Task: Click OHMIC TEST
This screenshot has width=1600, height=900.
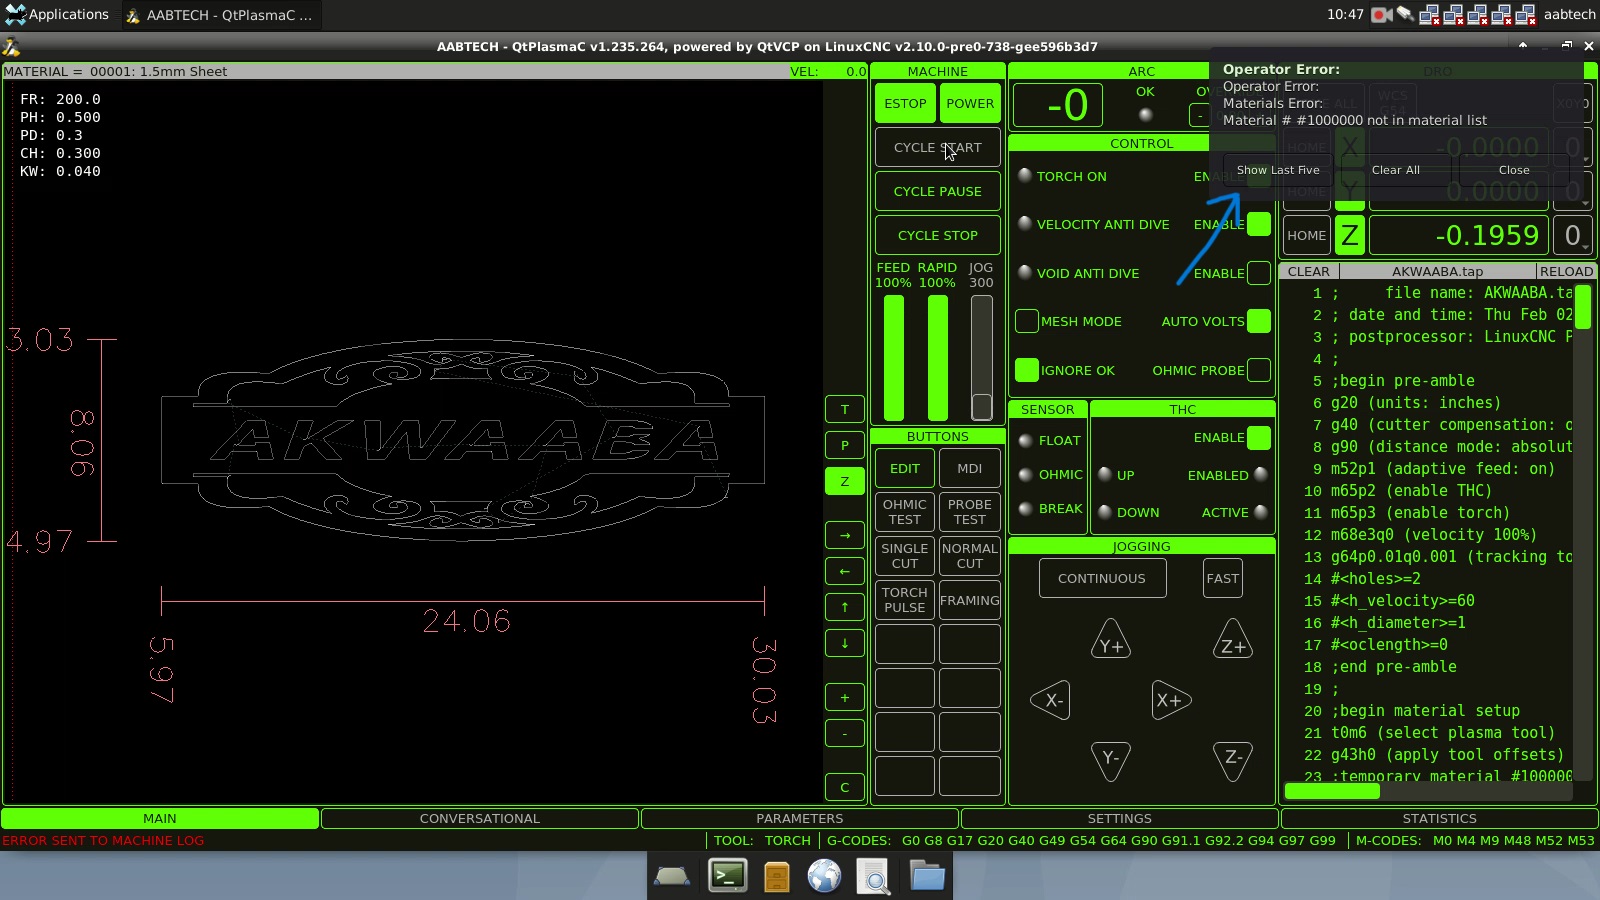Action: 905,512
